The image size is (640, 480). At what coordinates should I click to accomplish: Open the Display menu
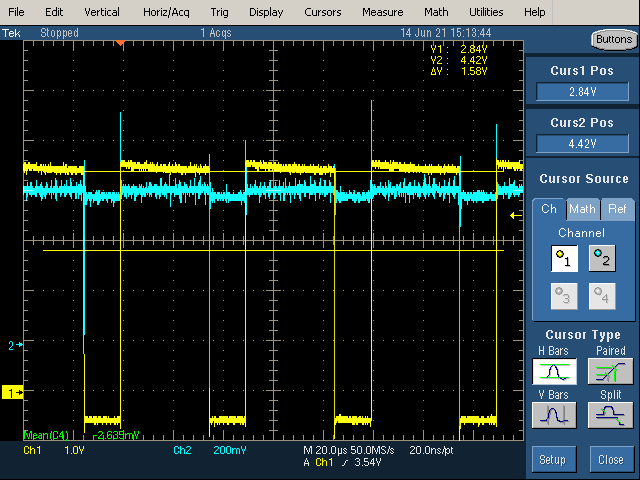click(x=266, y=12)
